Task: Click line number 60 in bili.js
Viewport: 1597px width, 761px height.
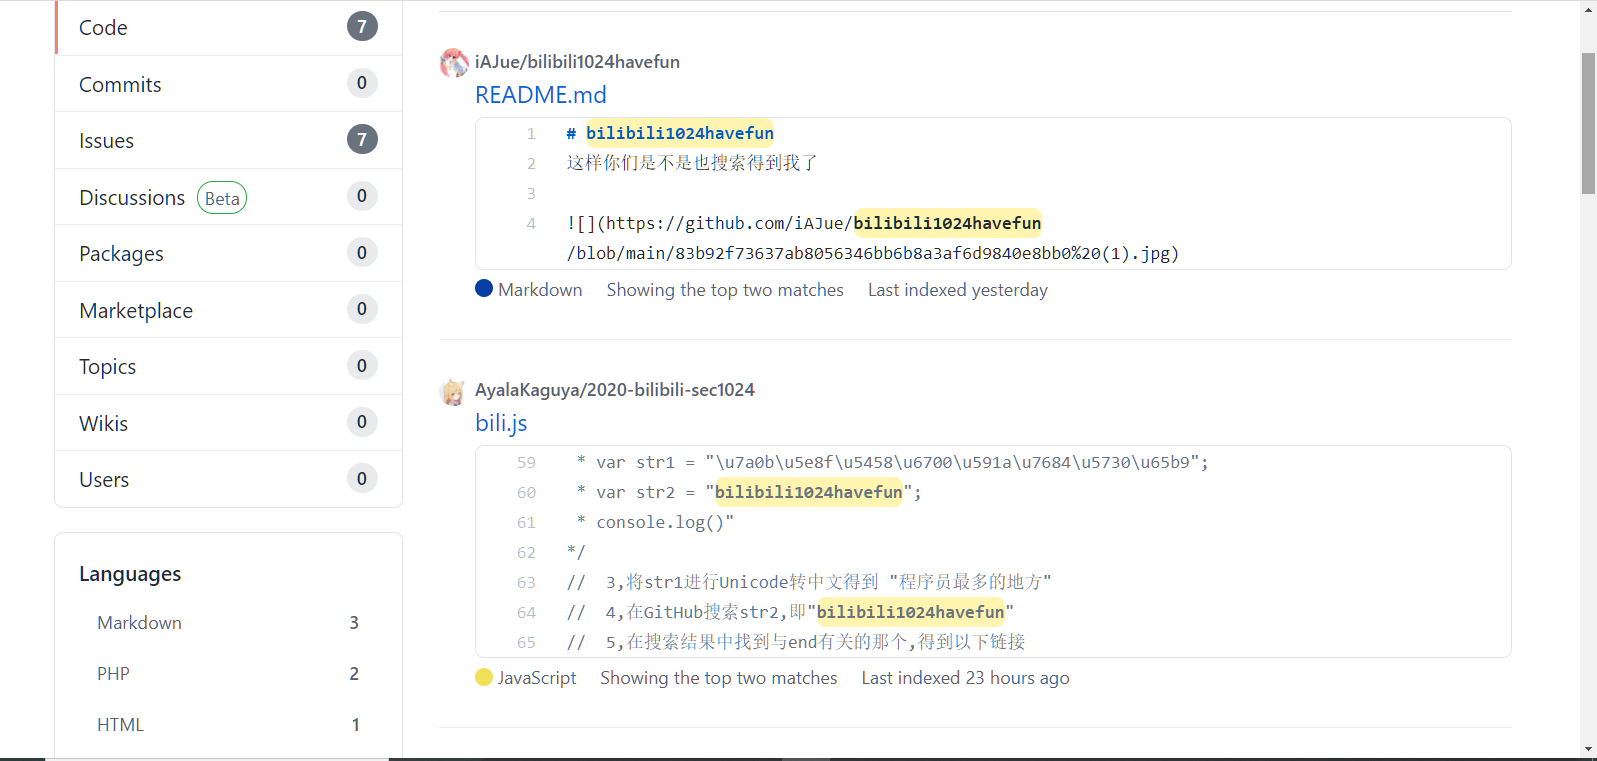Action: [x=526, y=492]
